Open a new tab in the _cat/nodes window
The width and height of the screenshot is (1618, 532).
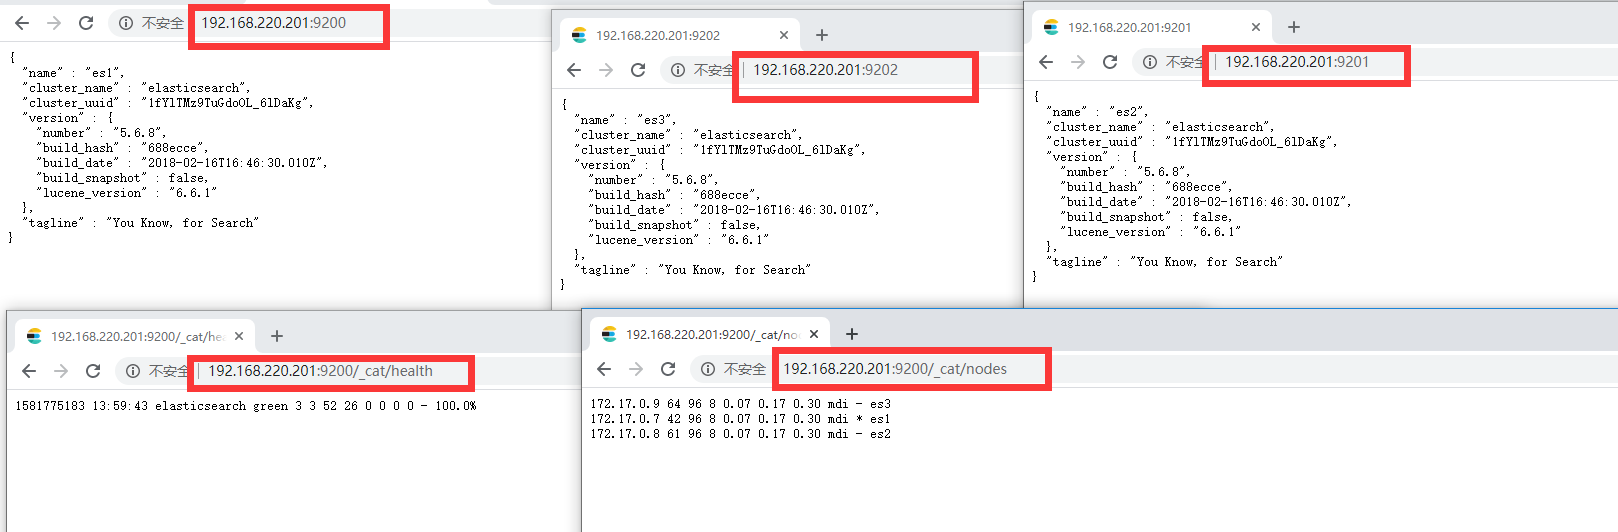pyautogui.click(x=852, y=334)
